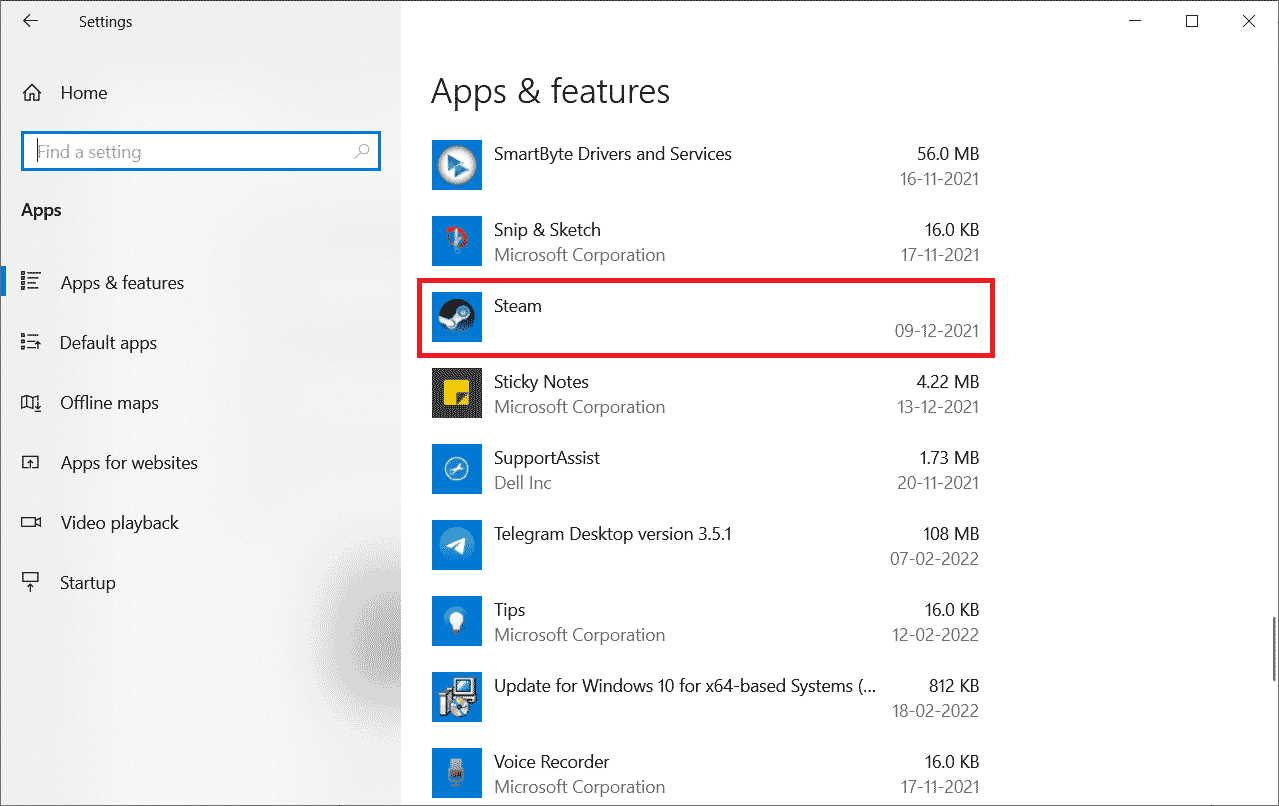Select the Voice Recorder entry
The height and width of the screenshot is (806, 1279).
point(705,773)
